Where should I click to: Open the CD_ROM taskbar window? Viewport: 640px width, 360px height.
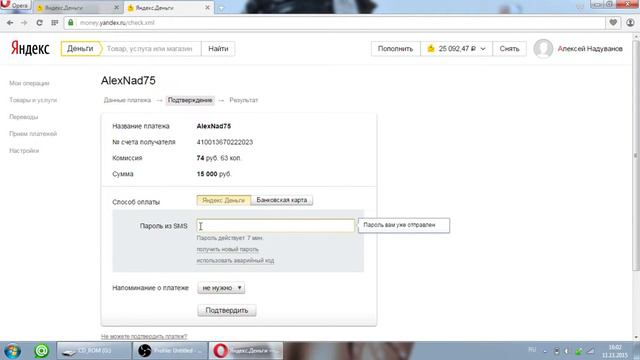[x=94, y=351]
